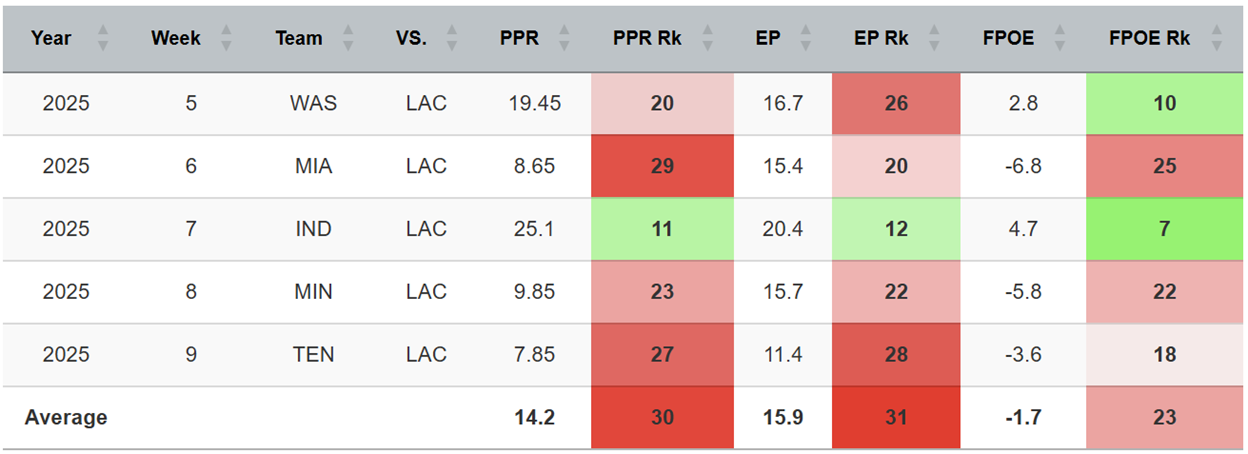Click the TEN team cell in week 9
Image resolution: width=1248 pixels, height=454 pixels.
(x=313, y=354)
